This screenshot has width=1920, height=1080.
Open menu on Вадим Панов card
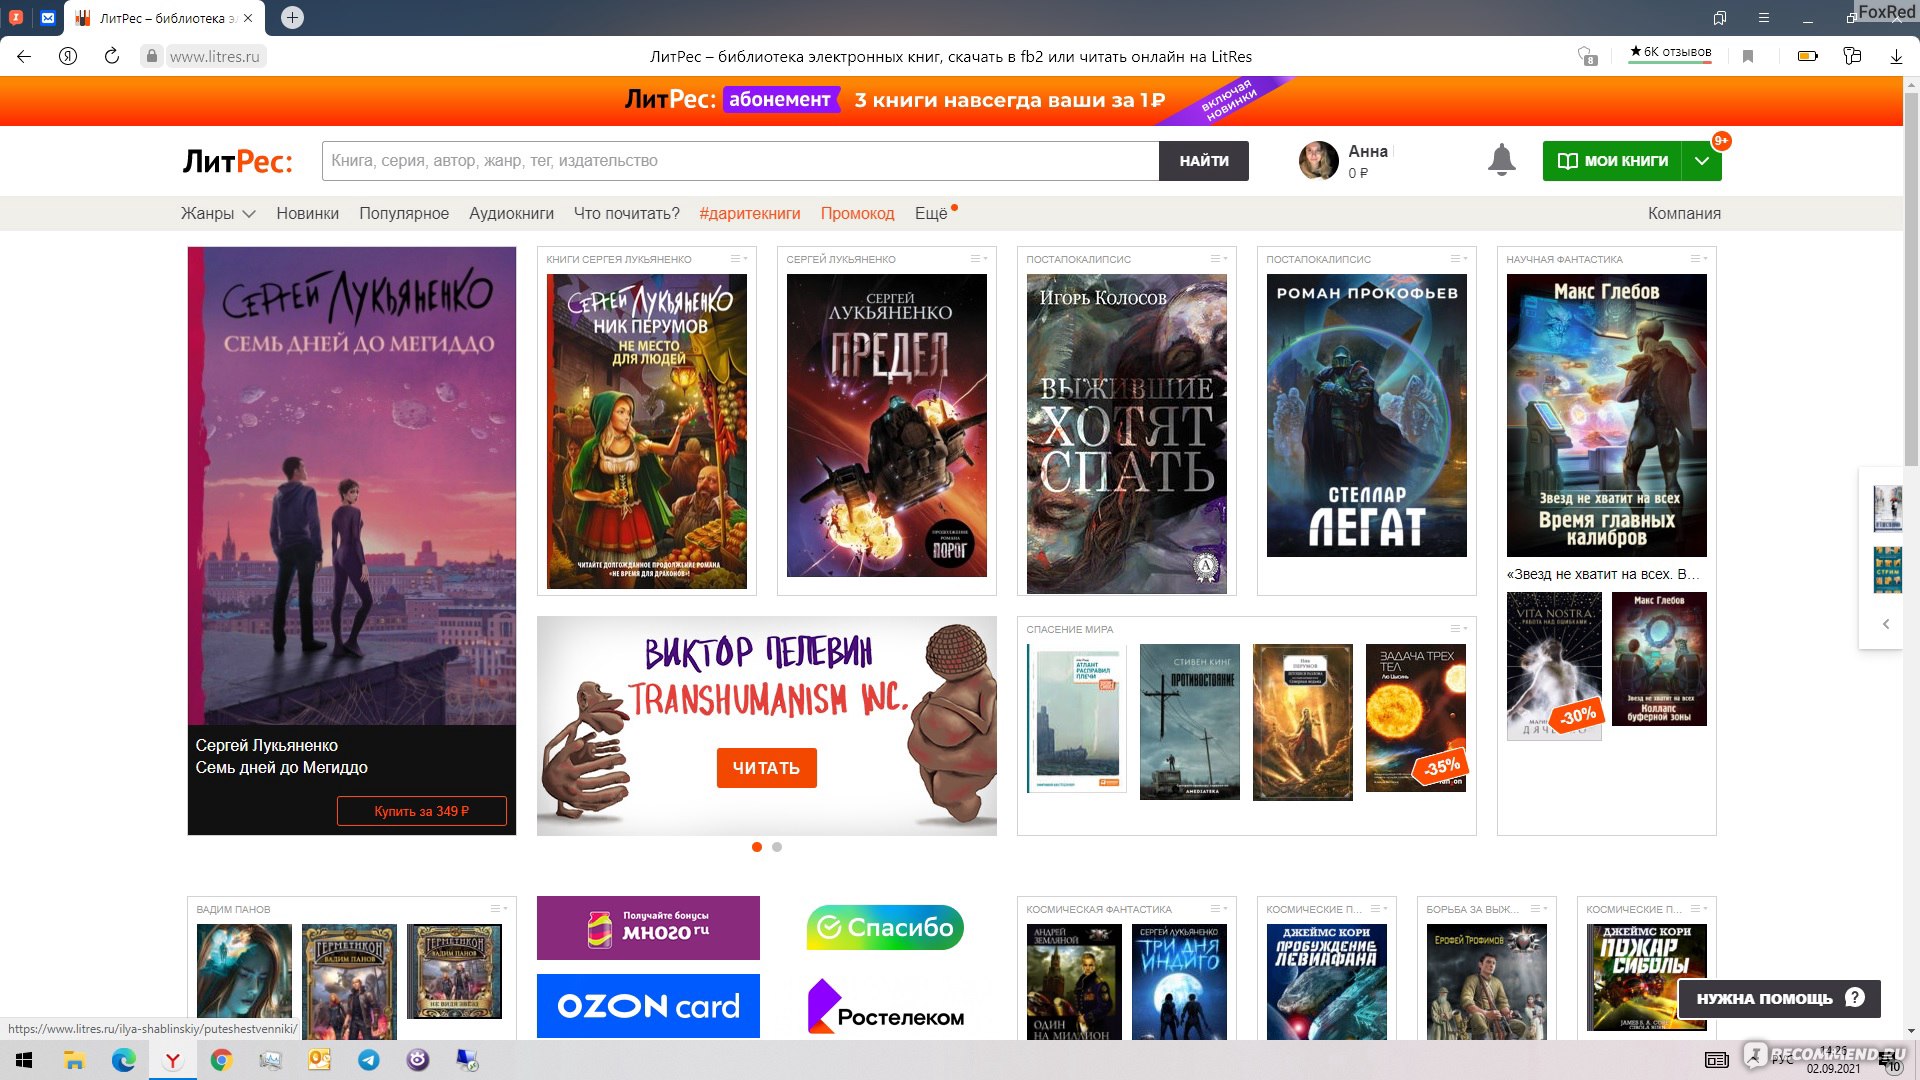(498, 909)
